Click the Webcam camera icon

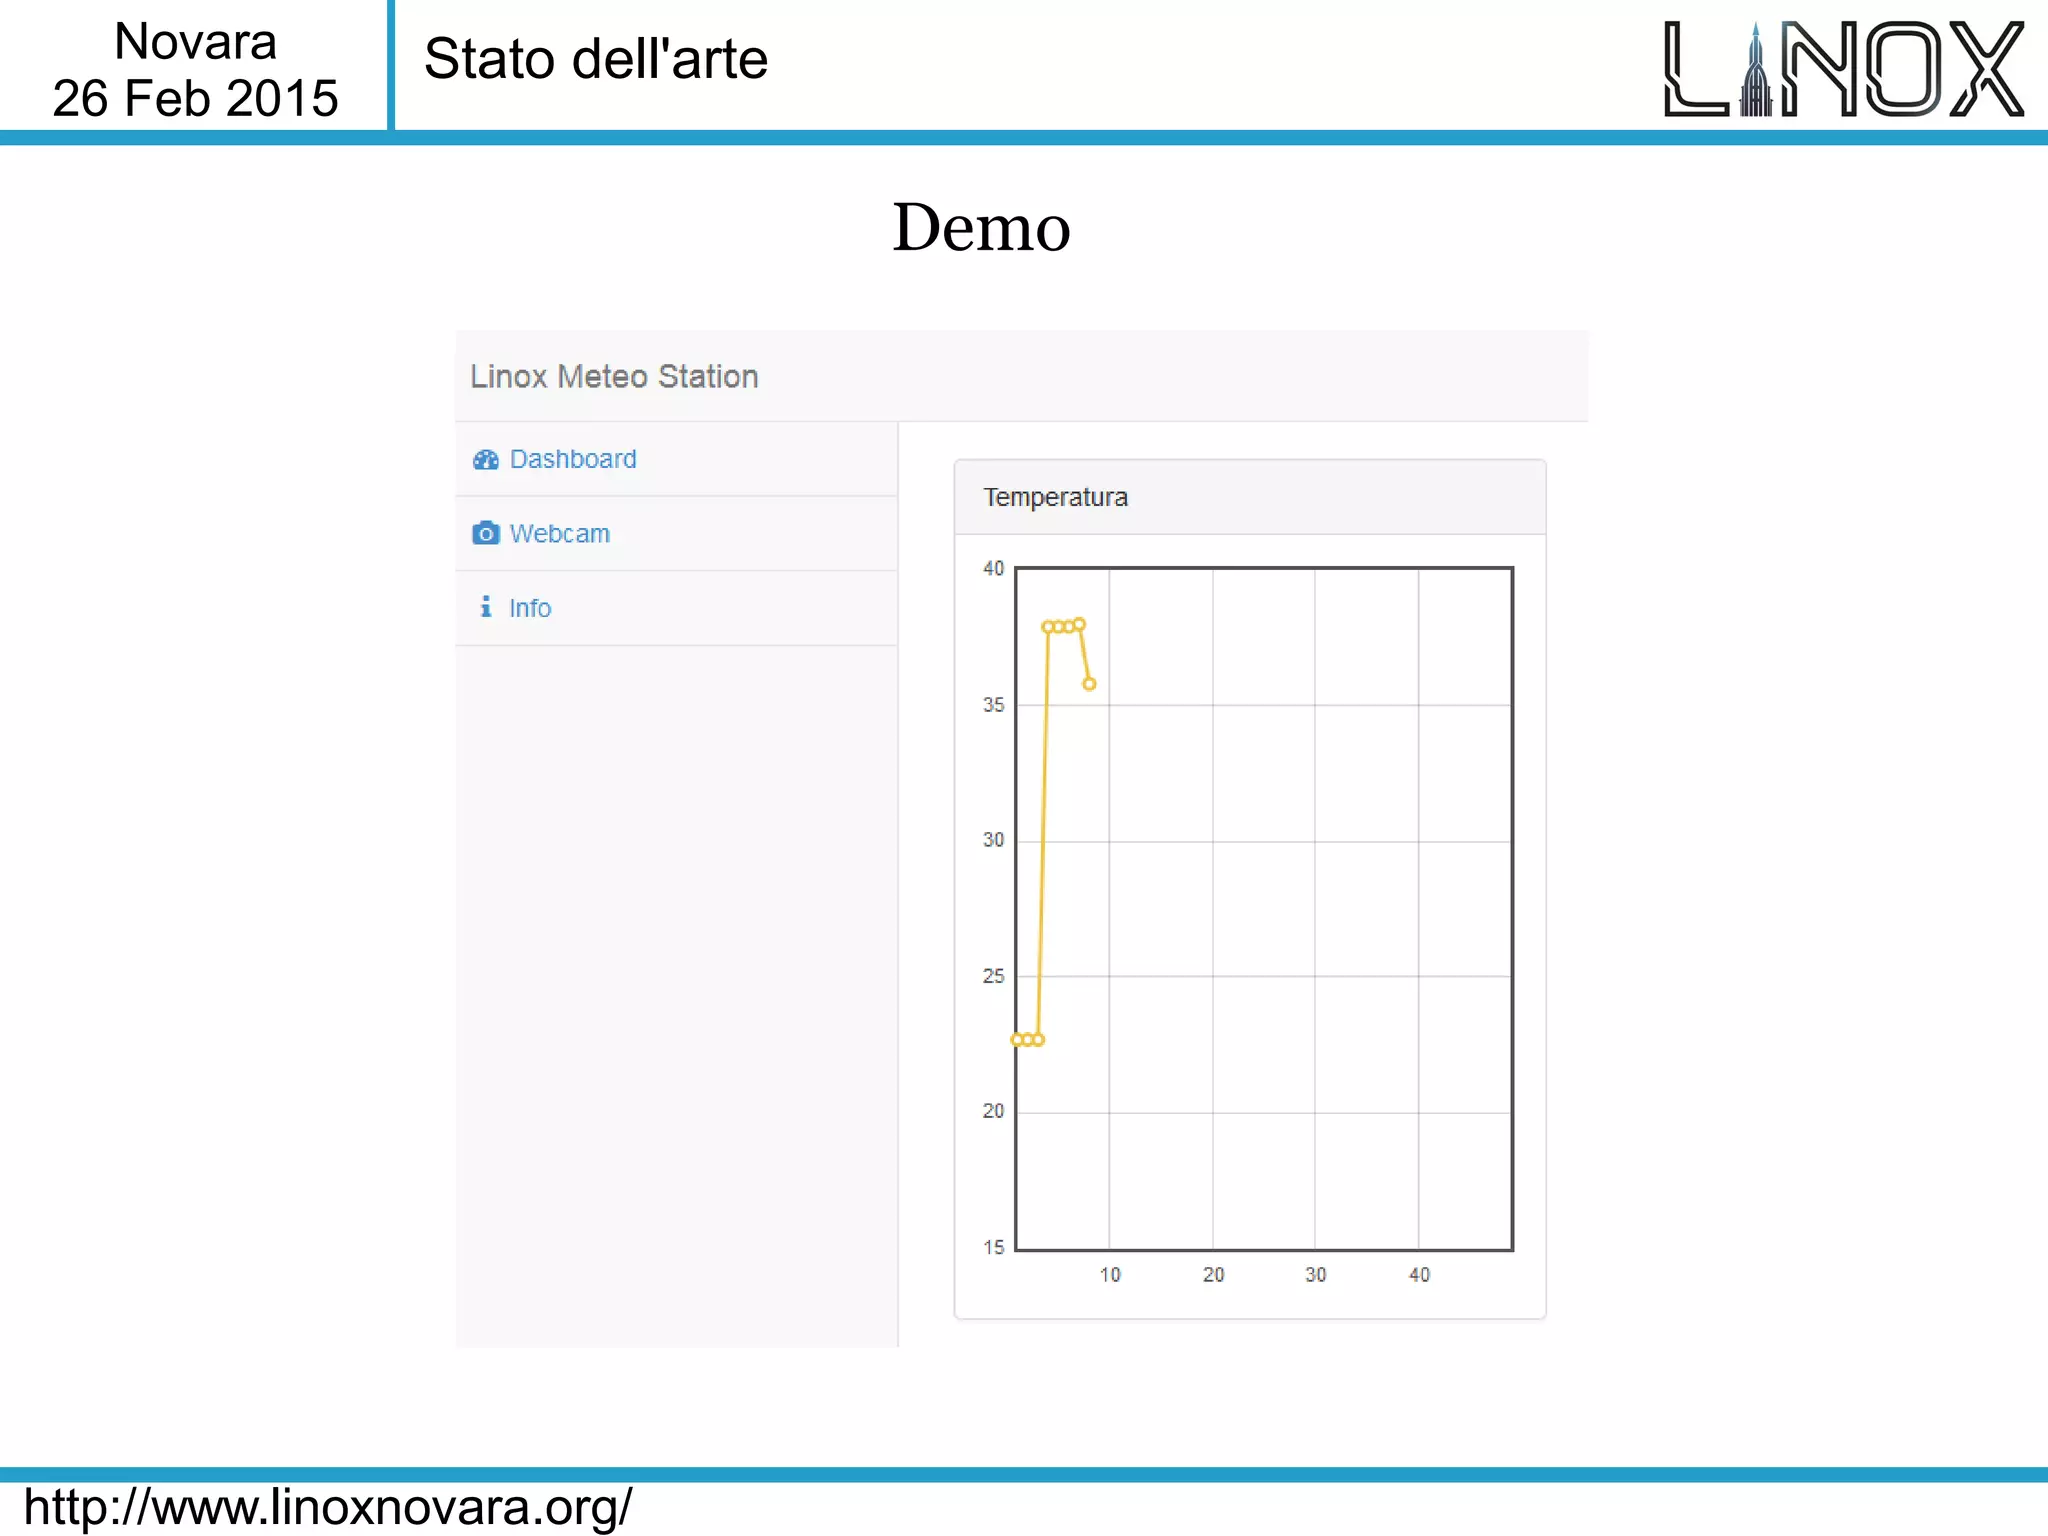coord(486,533)
